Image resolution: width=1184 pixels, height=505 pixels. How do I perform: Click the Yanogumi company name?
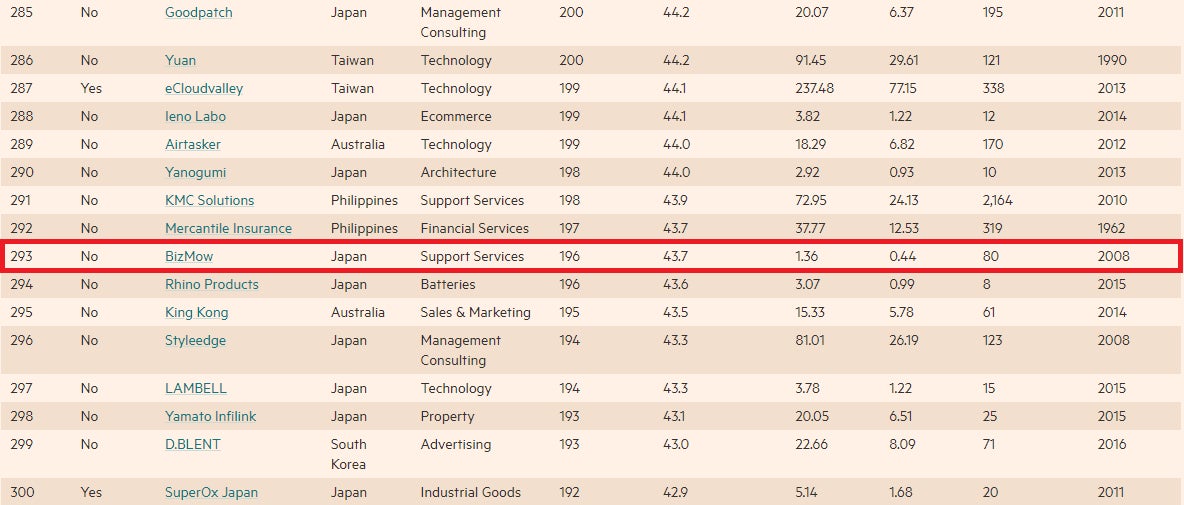[x=198, y=172]
